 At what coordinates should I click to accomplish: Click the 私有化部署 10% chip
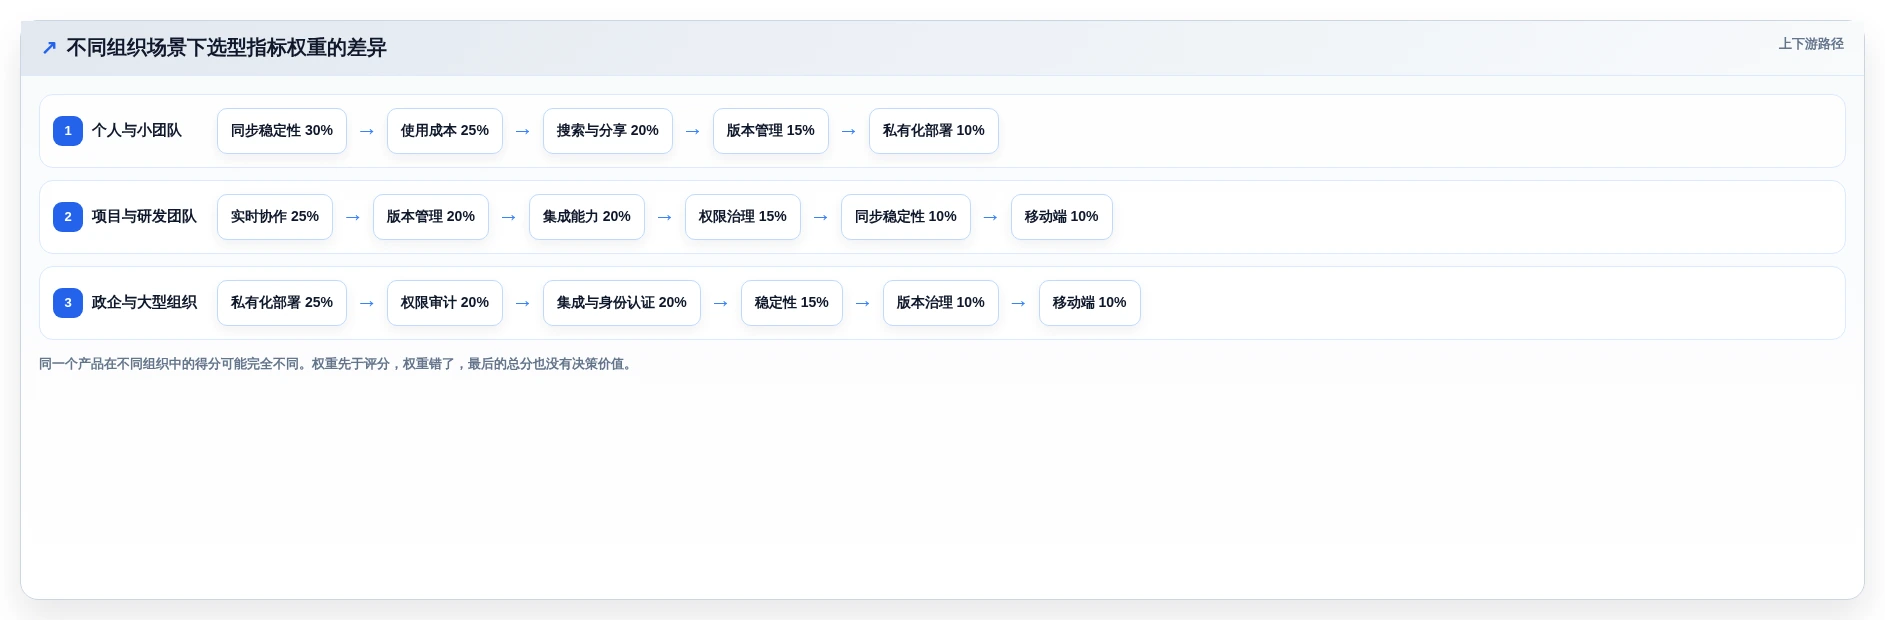coord(934,131)
